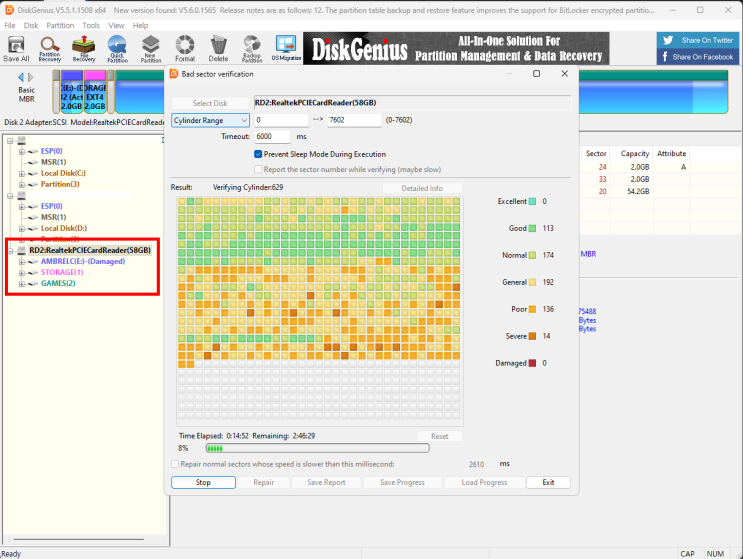Collapse the first disk tree node

pos(10,141)
